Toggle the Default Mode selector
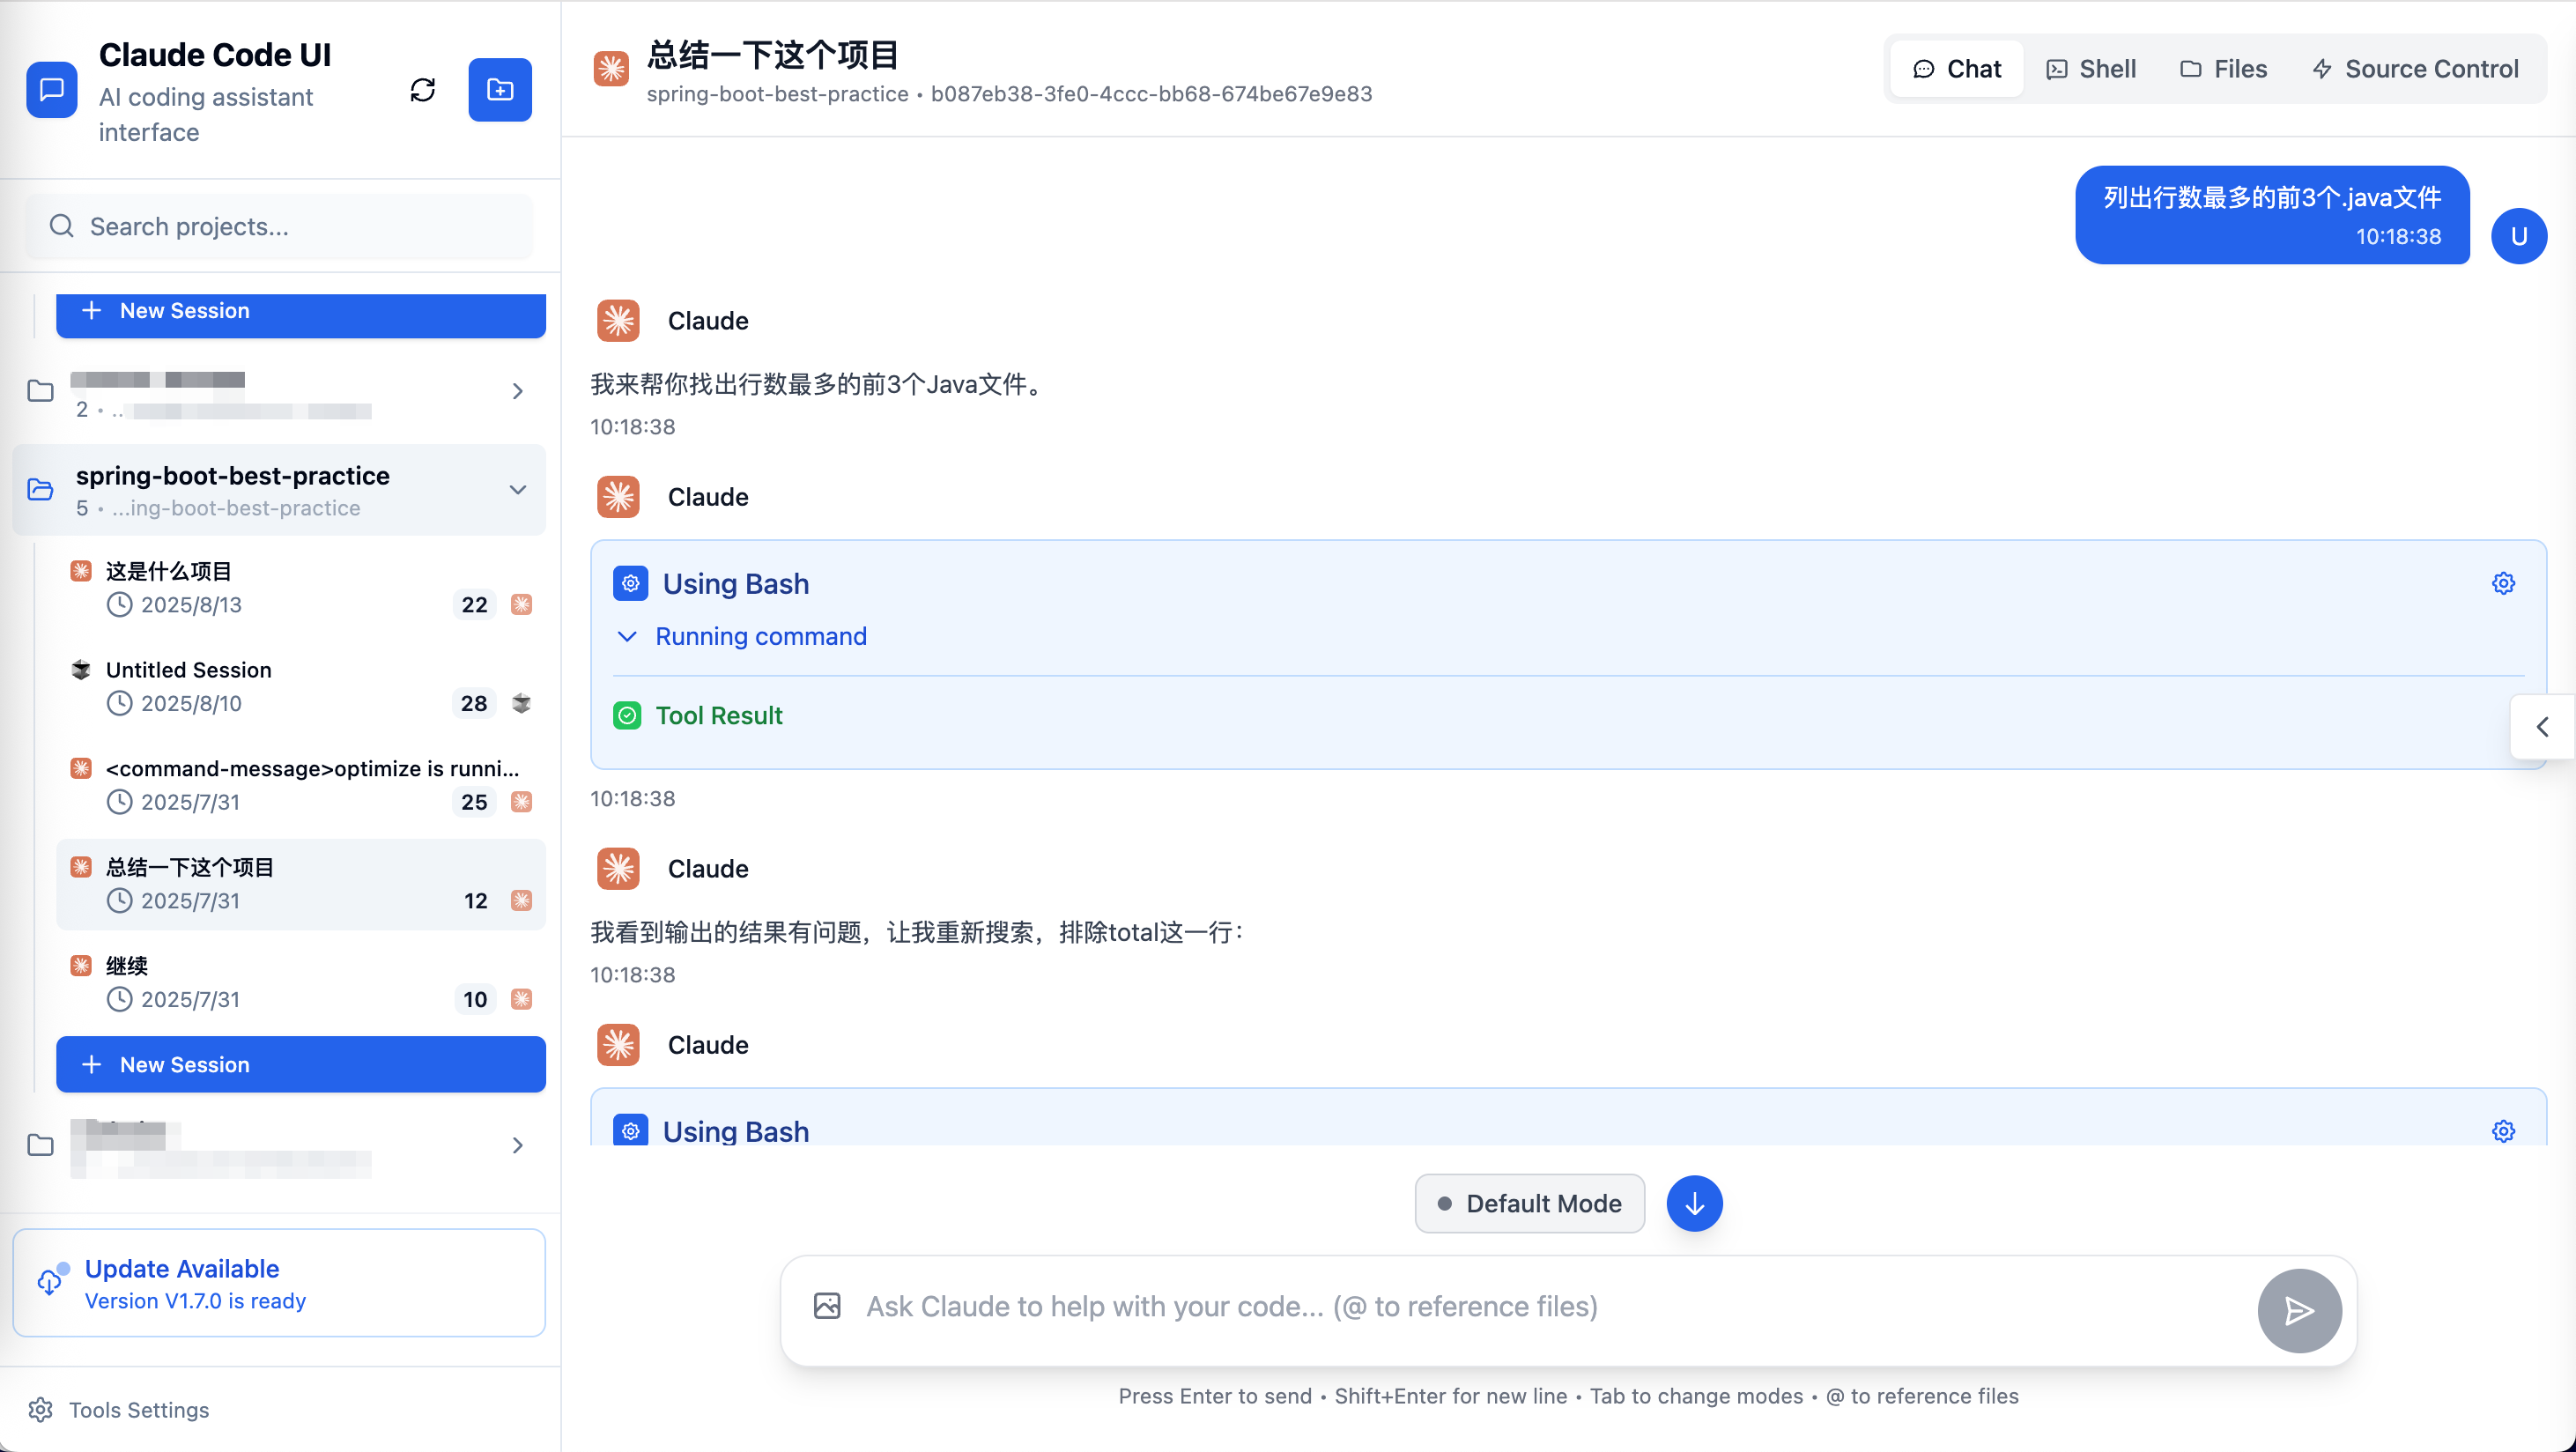Screen dimensions: 2576x1452 coord(1529,1204)
